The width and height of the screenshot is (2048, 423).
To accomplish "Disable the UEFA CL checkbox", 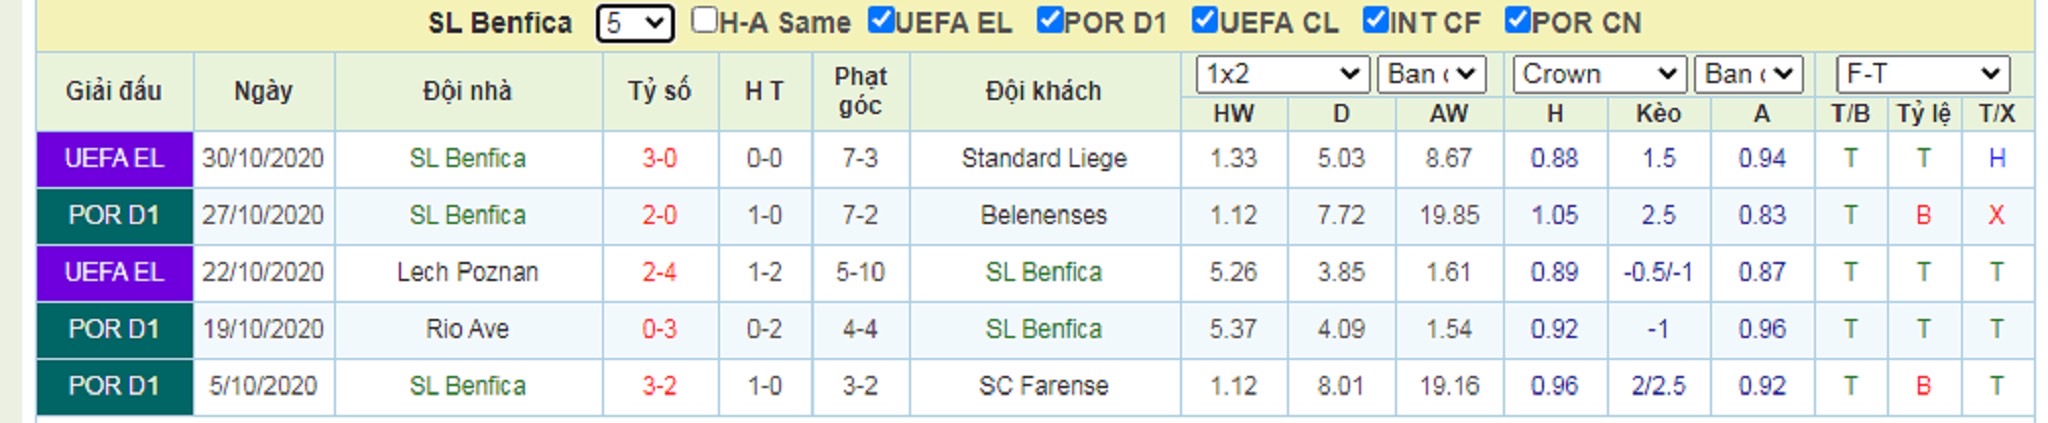I will coord(1205,20).
